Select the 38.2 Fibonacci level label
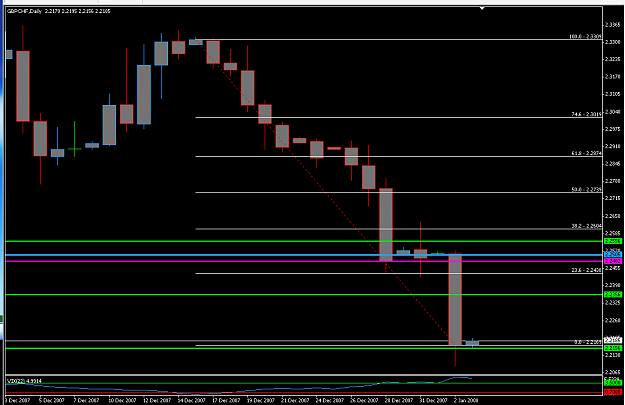 click(586, 226)
